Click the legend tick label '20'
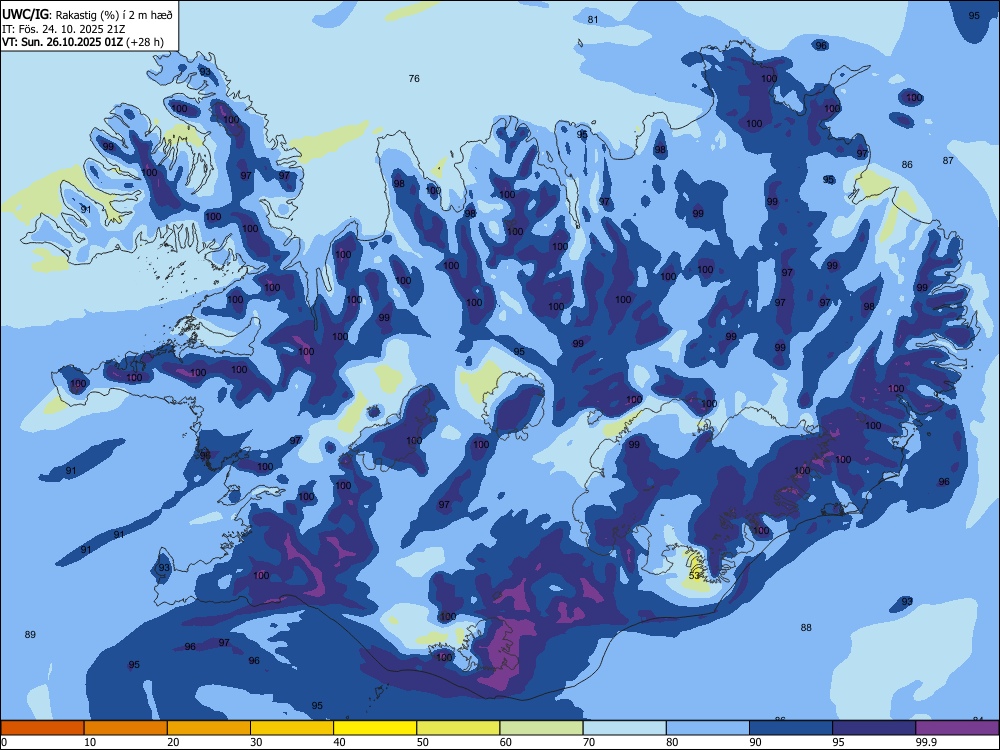 click(x=173, y=742)
